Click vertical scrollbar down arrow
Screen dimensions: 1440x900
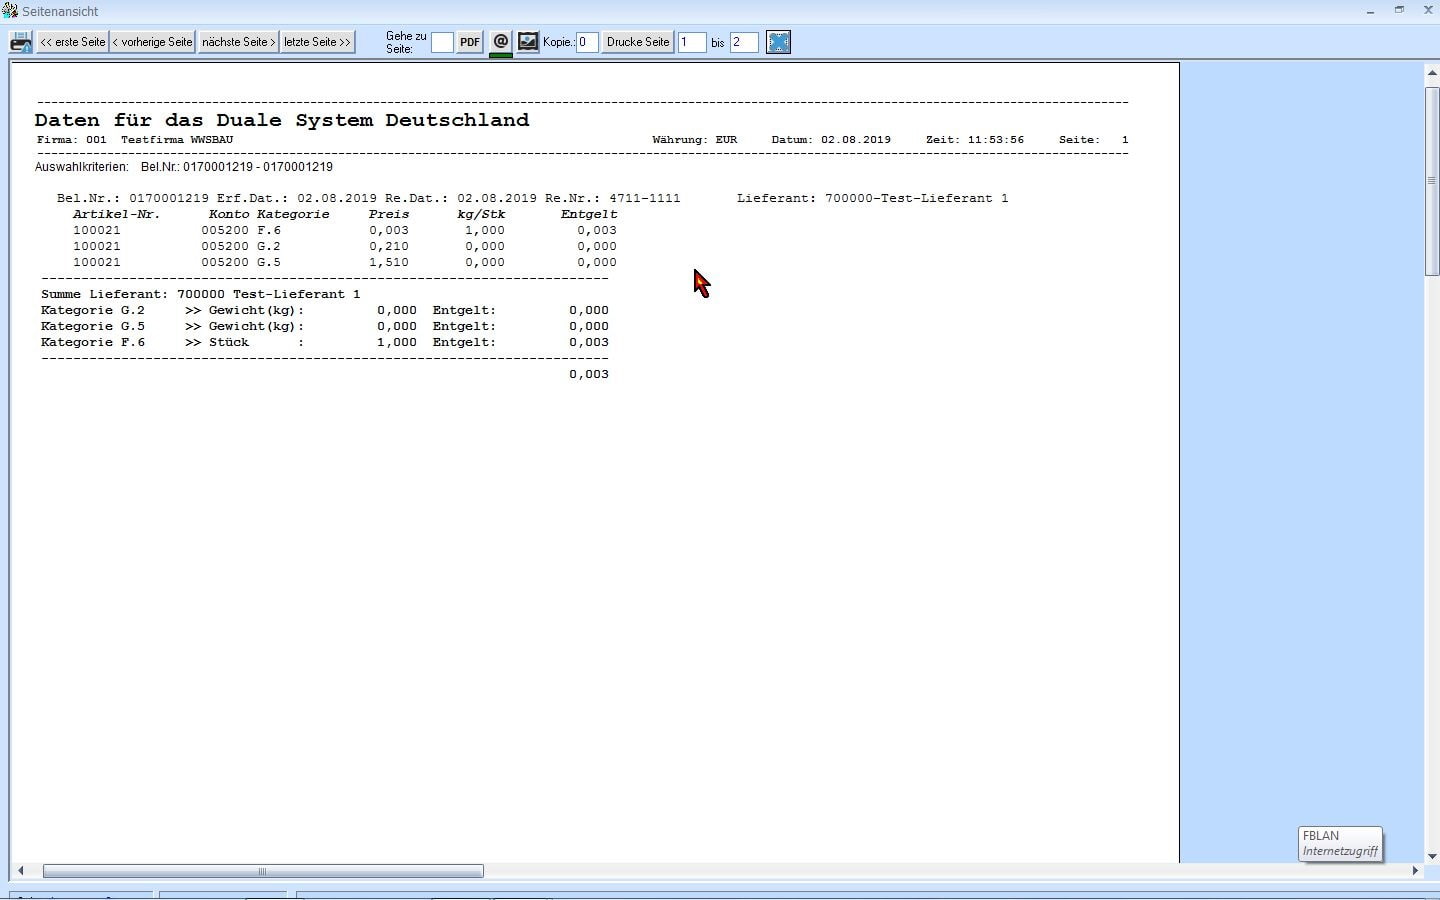coord(1432,856)
